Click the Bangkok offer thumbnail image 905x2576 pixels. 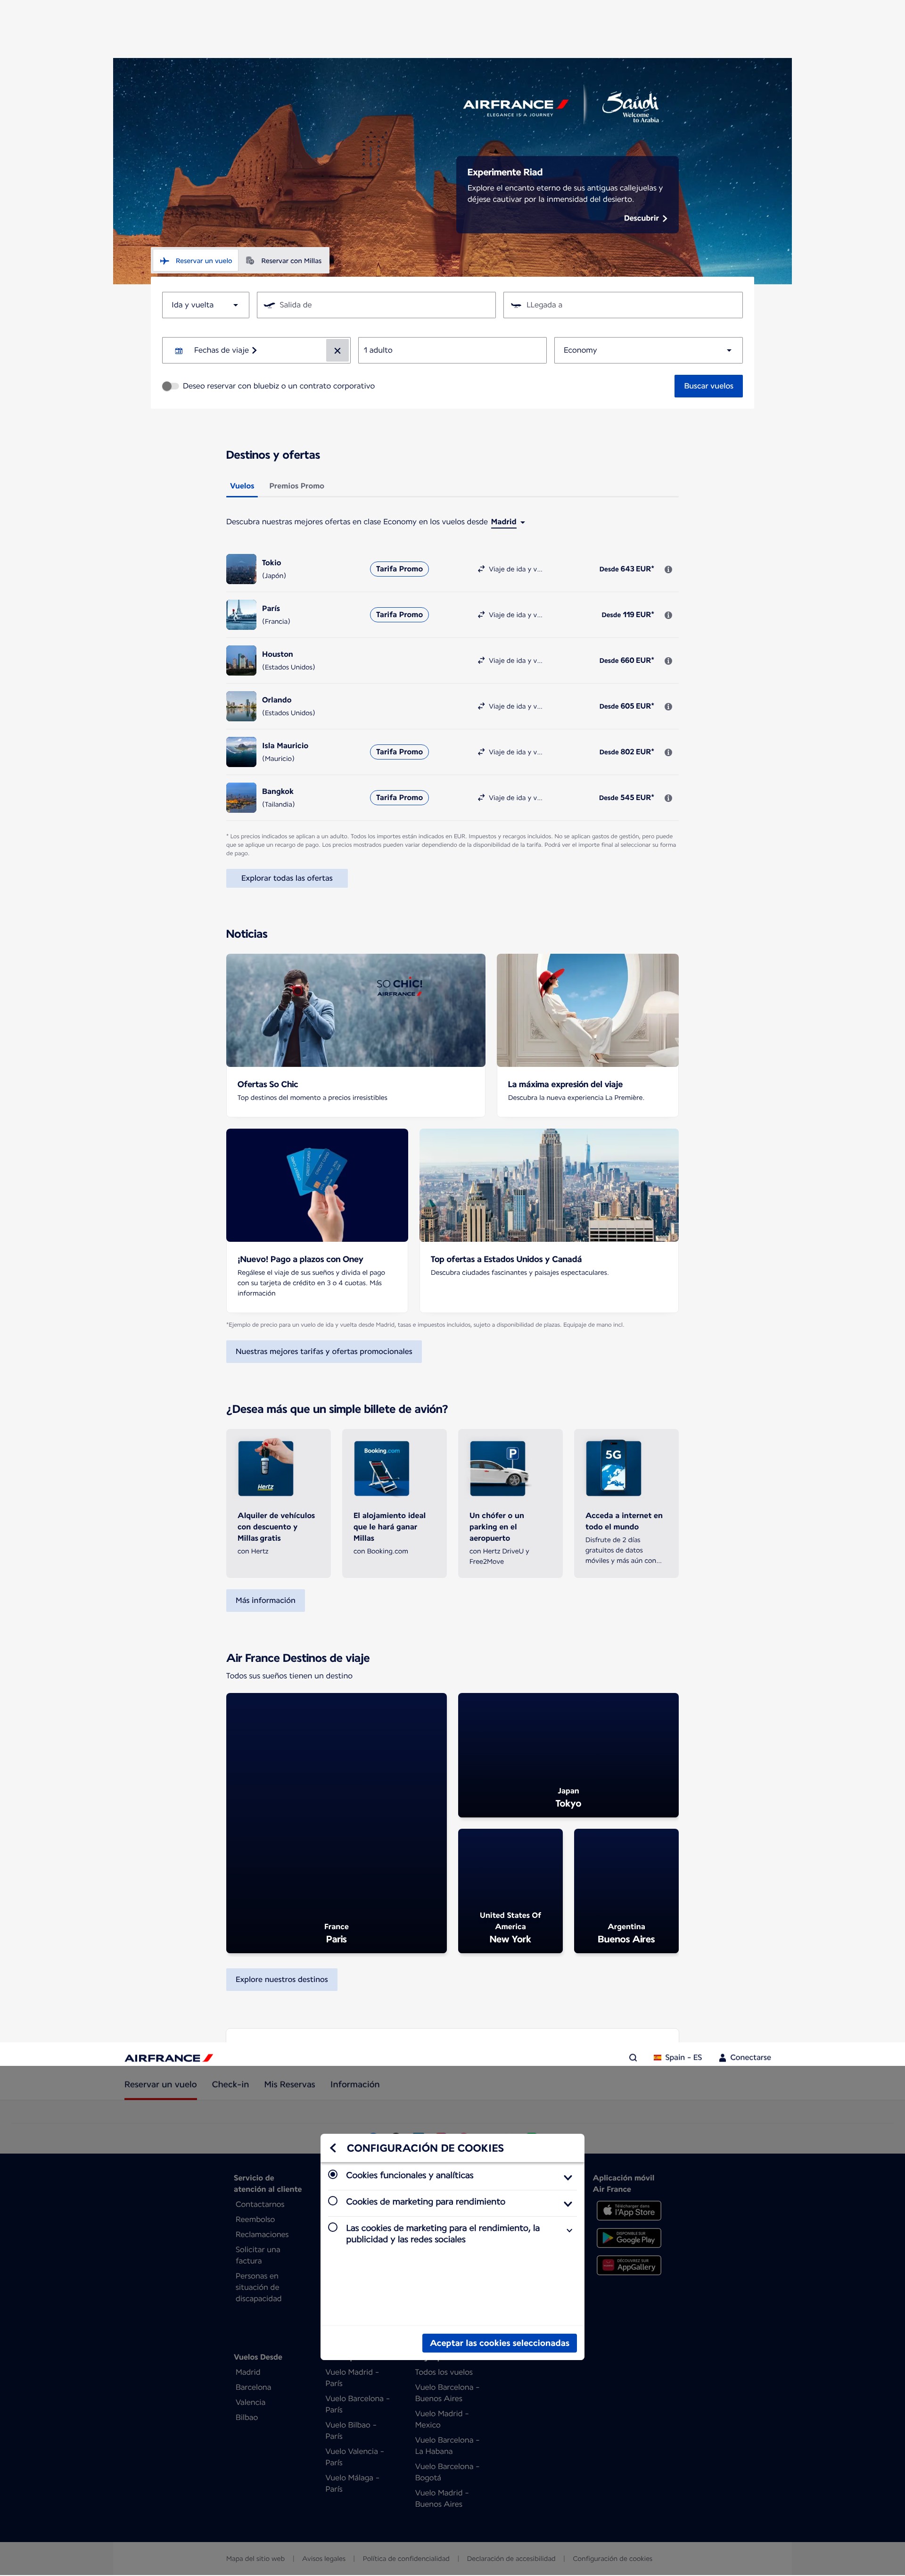point(241,798)
